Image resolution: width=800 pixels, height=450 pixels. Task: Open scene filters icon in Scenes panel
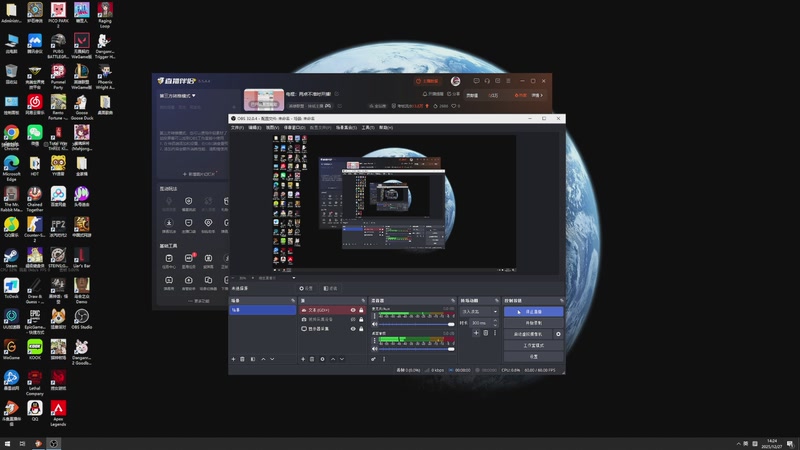tap(253, 359)
